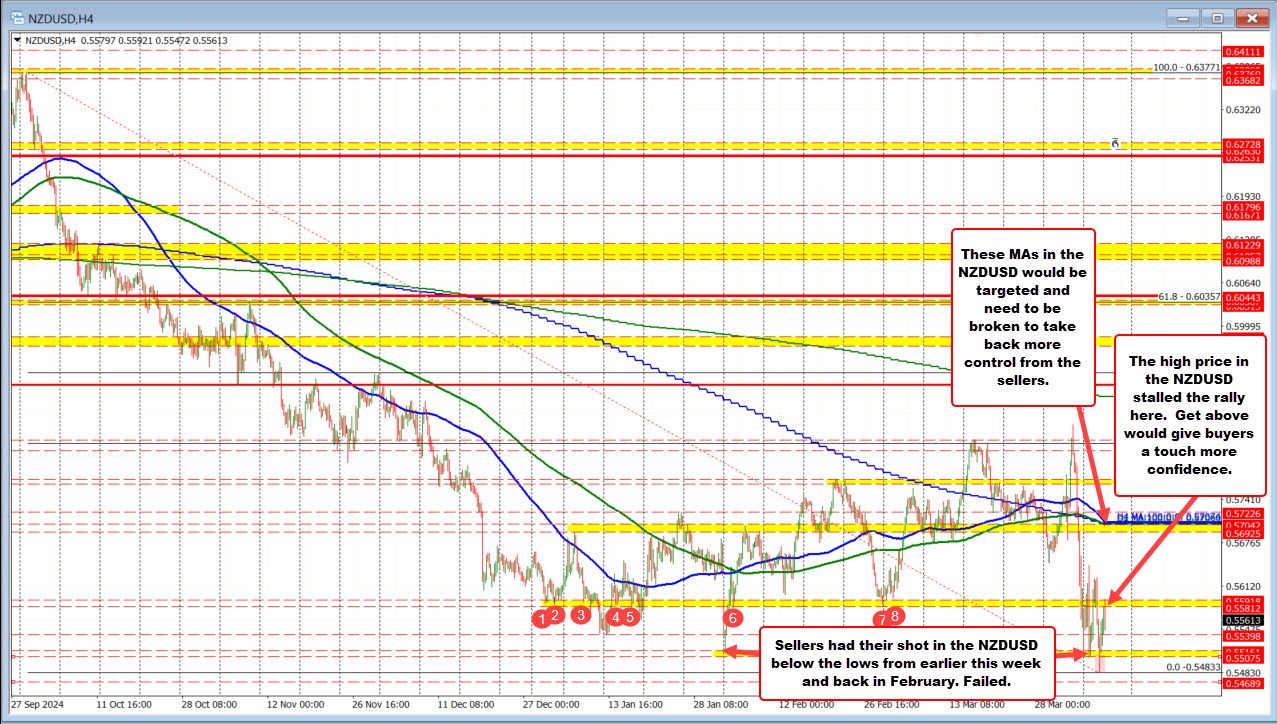Maximize the NZDUSD,H4 chart window
Viewport: 1277px width, 724px height.
(1218, 17)
